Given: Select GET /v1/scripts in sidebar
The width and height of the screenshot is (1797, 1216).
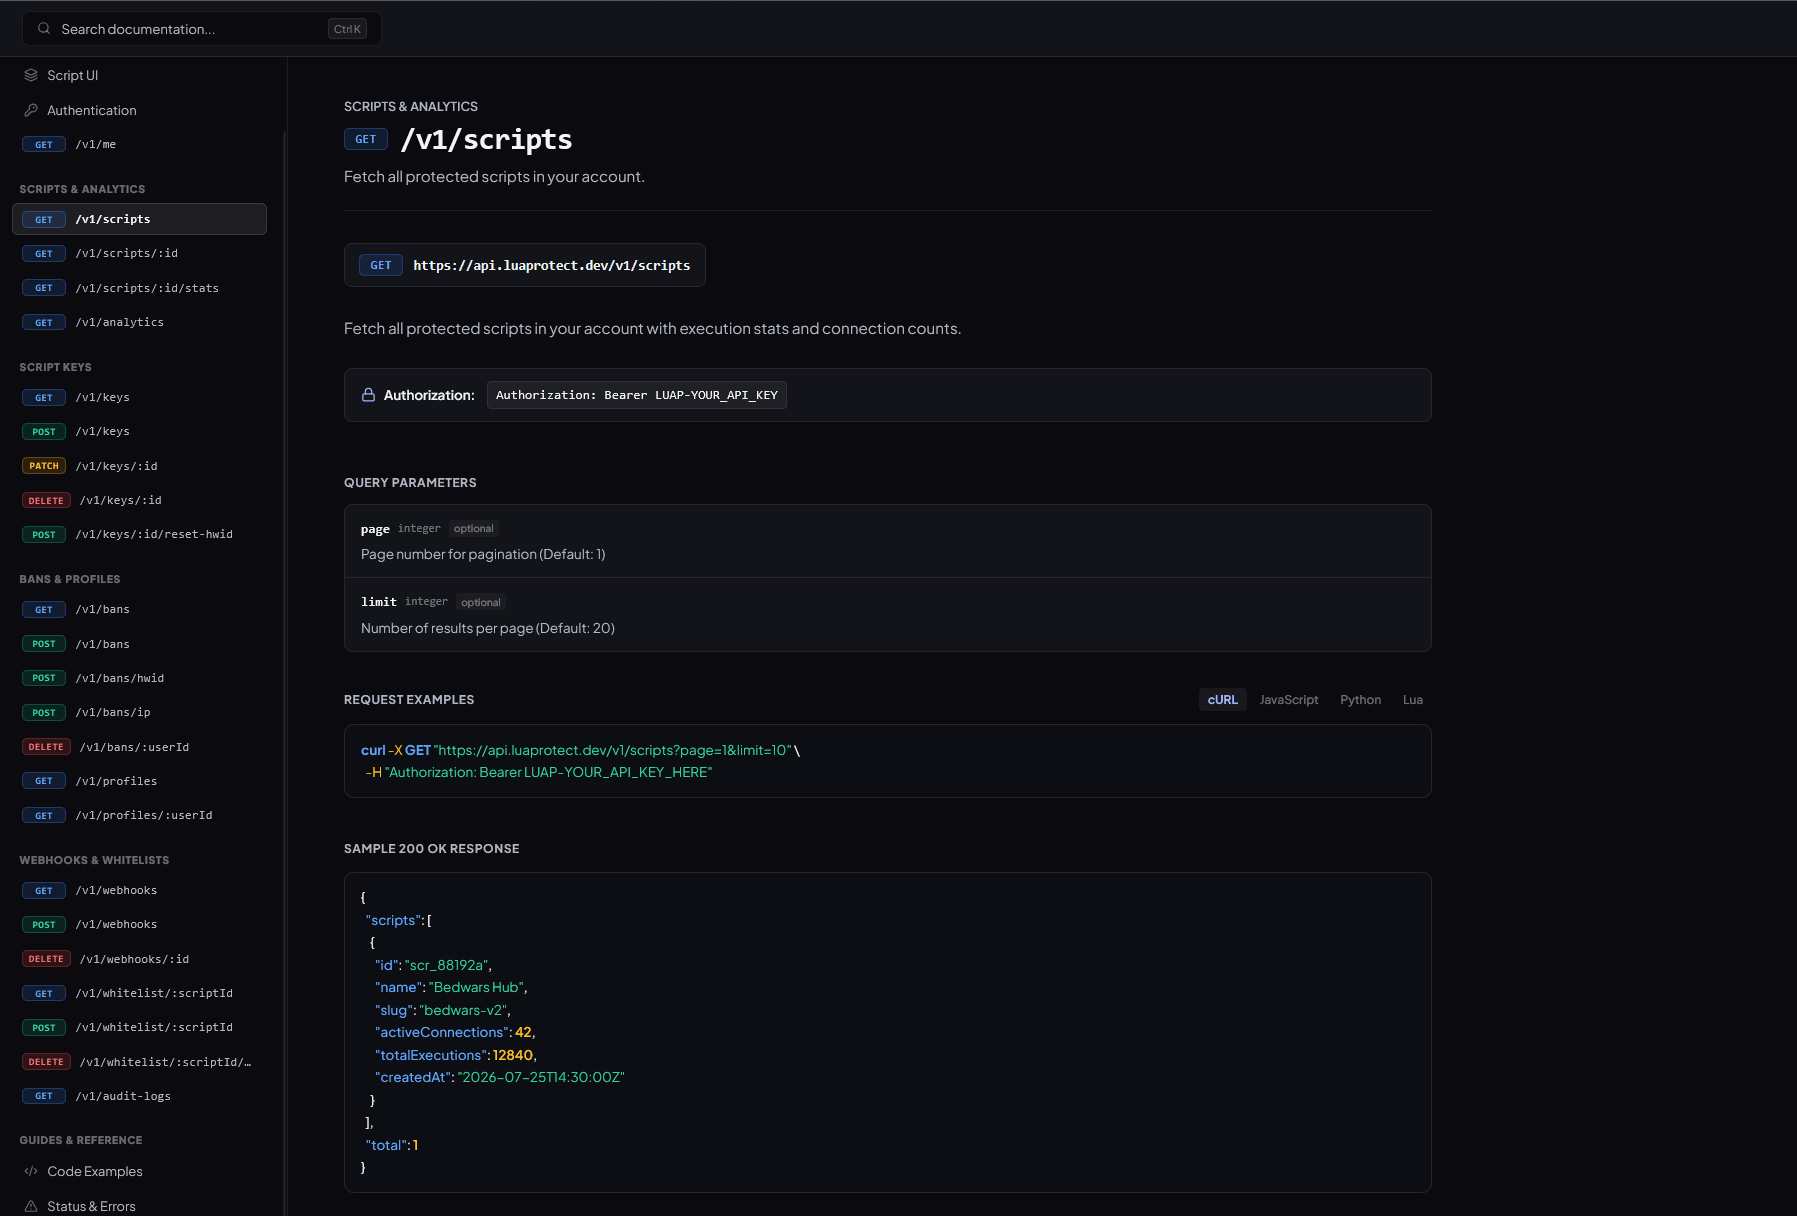Looking at the screenshot, I should pyautogui.click(x=139, y=219).
